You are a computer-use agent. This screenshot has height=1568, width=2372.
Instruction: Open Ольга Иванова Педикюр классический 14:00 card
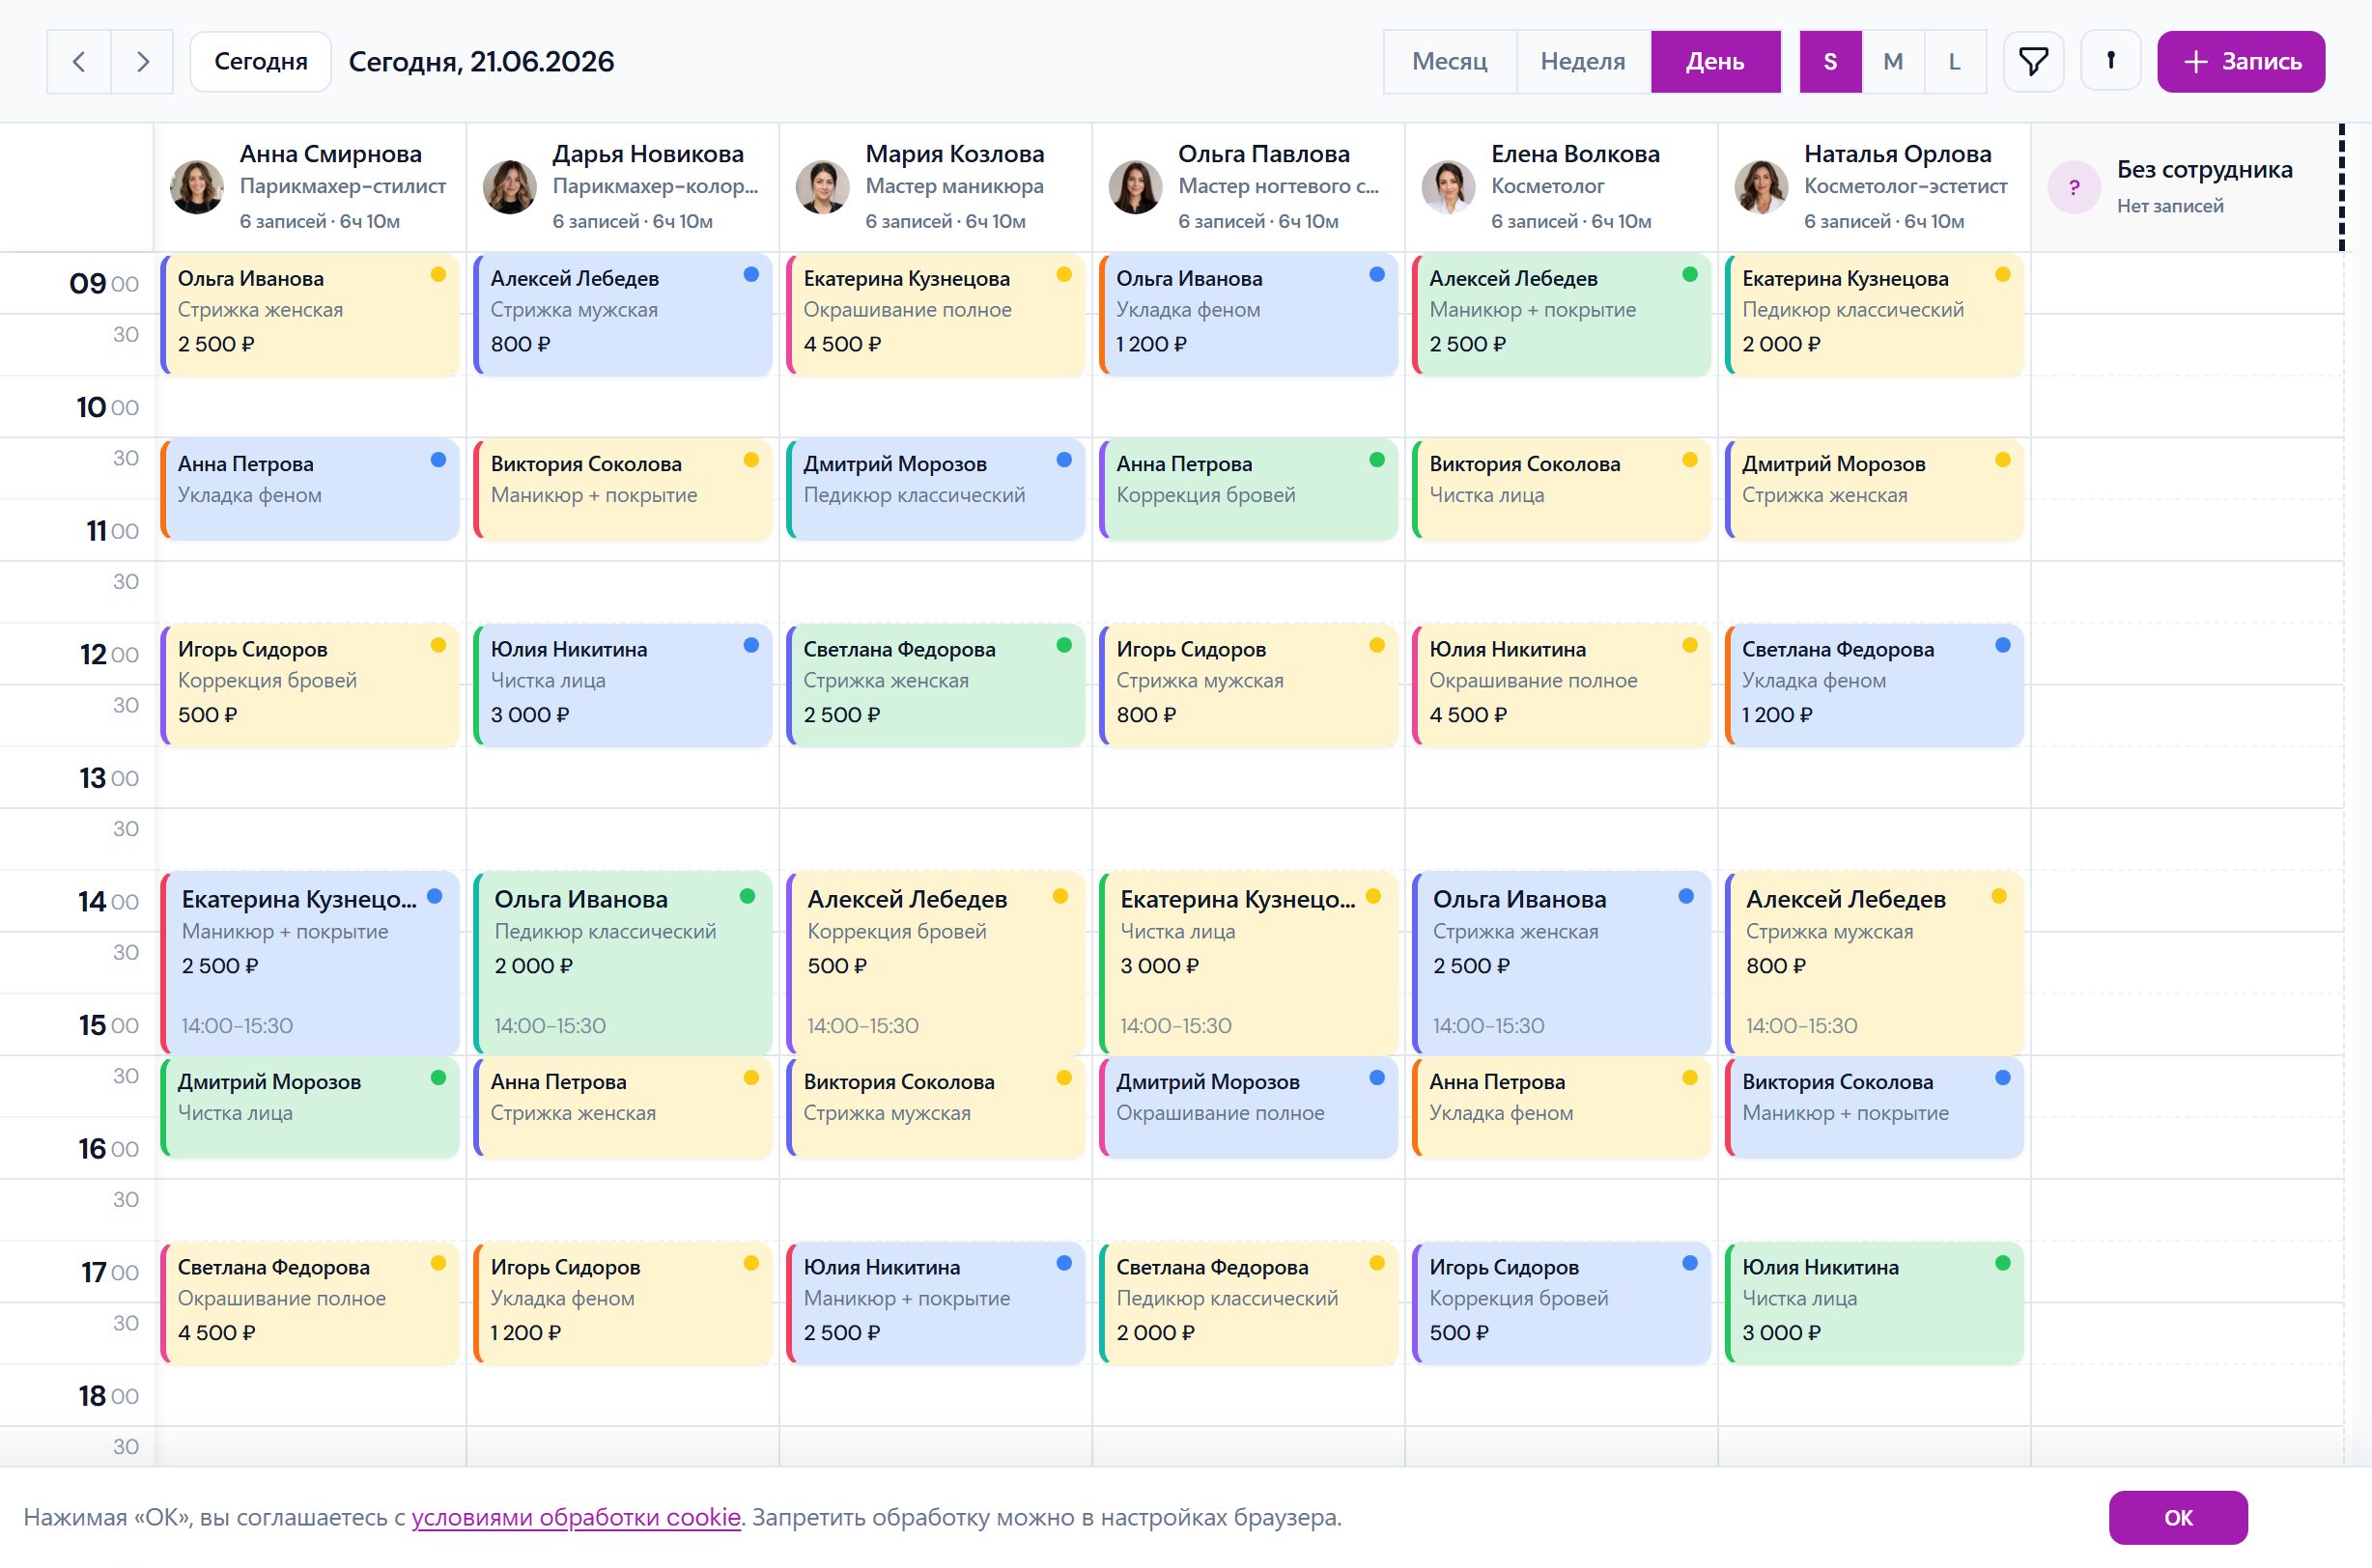(x=623, y=963)
